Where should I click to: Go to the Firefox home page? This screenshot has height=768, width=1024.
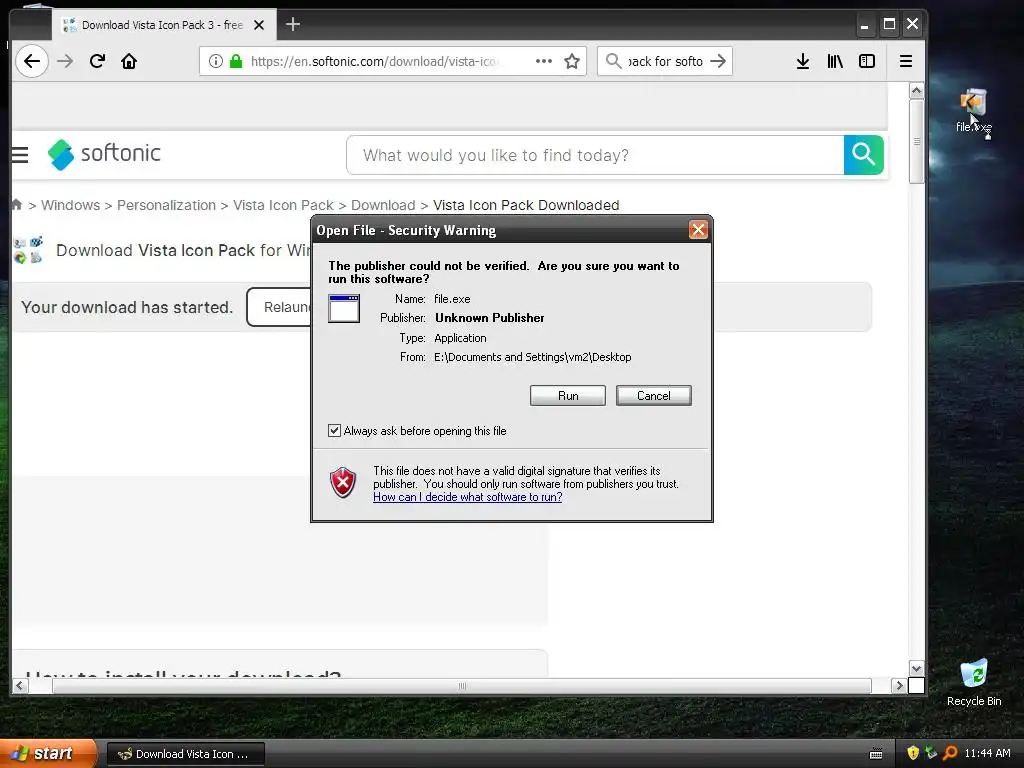[x=129, y=61]
